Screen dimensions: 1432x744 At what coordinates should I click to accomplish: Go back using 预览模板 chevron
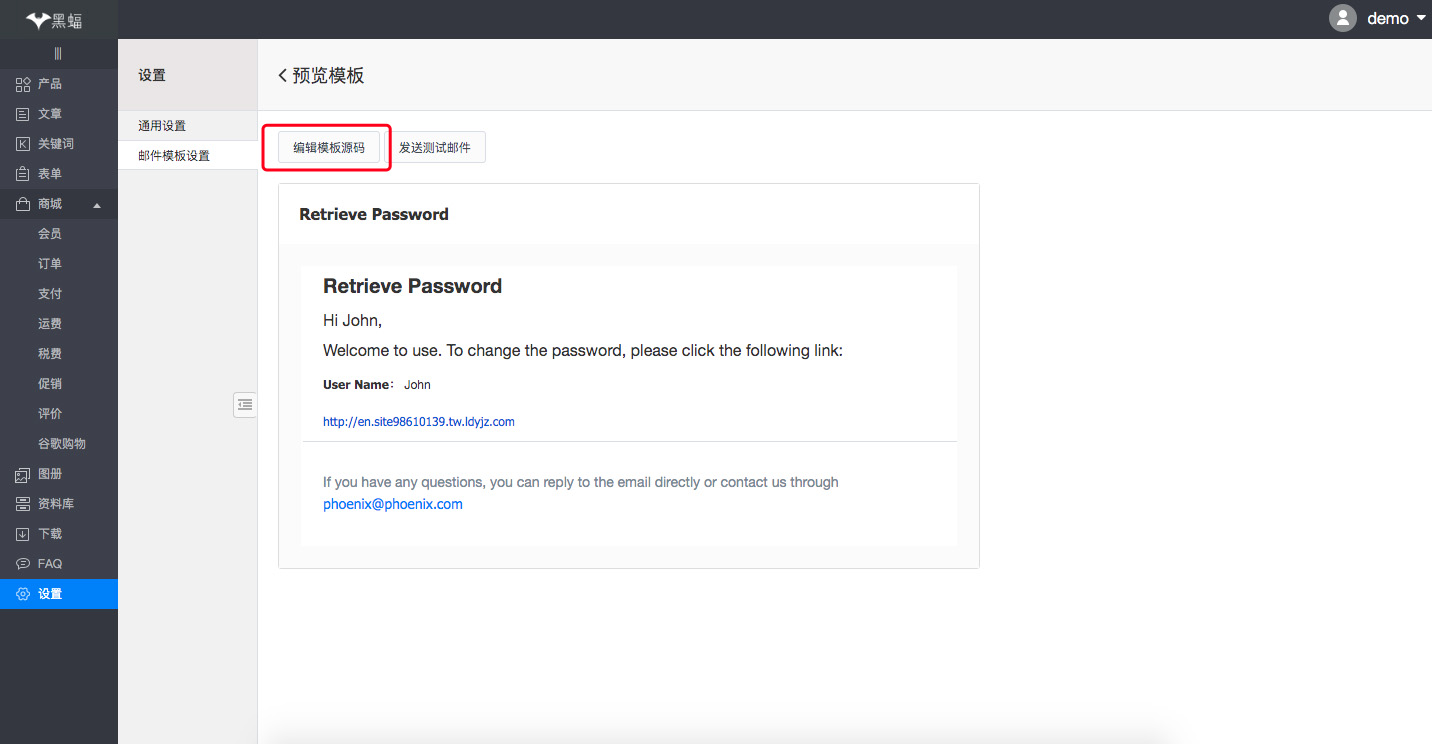[x=283, y=75]
